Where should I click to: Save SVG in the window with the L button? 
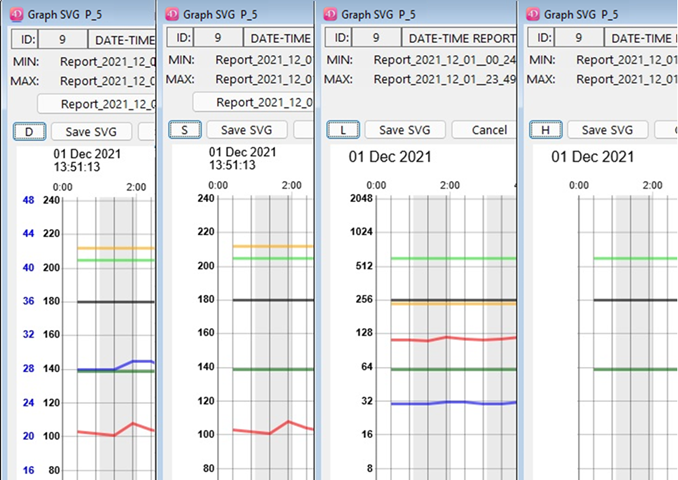(404, 130)
